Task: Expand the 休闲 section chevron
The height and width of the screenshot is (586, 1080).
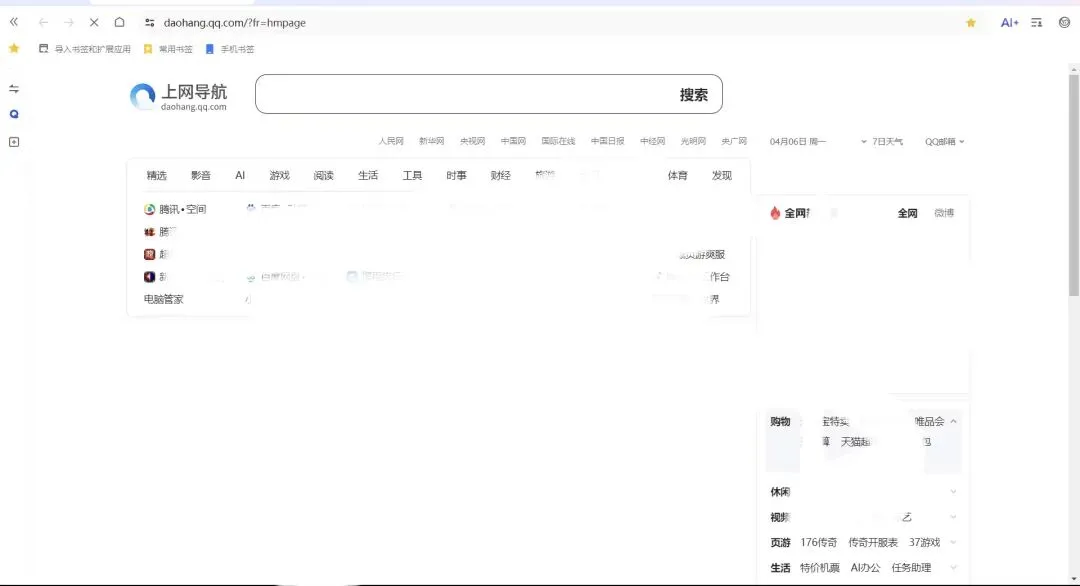Action: [x=953, y=492]
